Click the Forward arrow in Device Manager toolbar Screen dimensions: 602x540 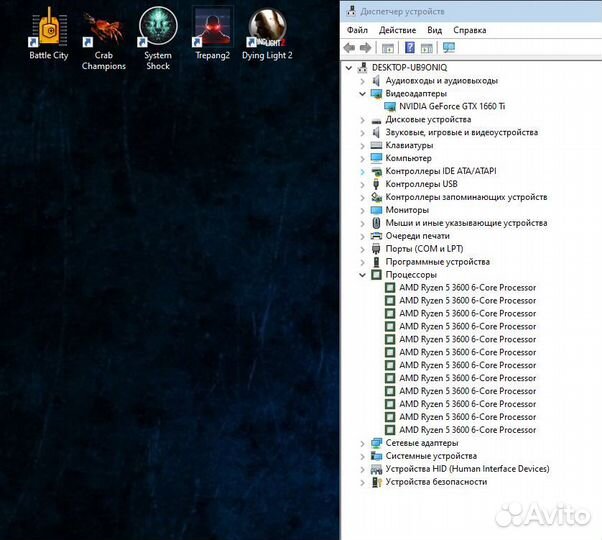(x=366, y=48)
